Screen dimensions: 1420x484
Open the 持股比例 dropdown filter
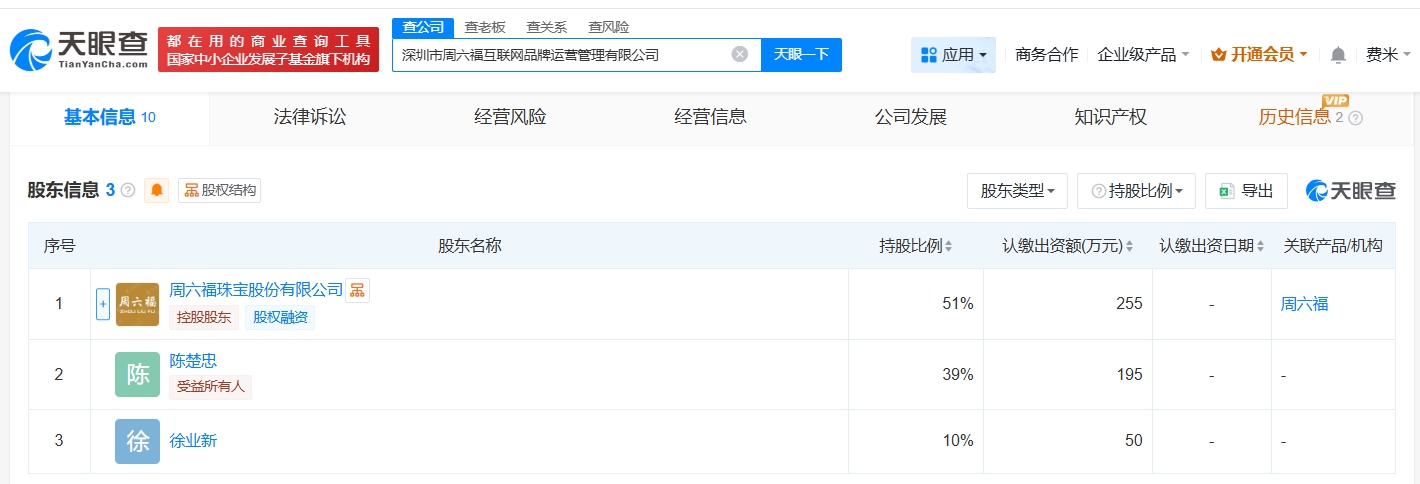[x=1136, y=191]
